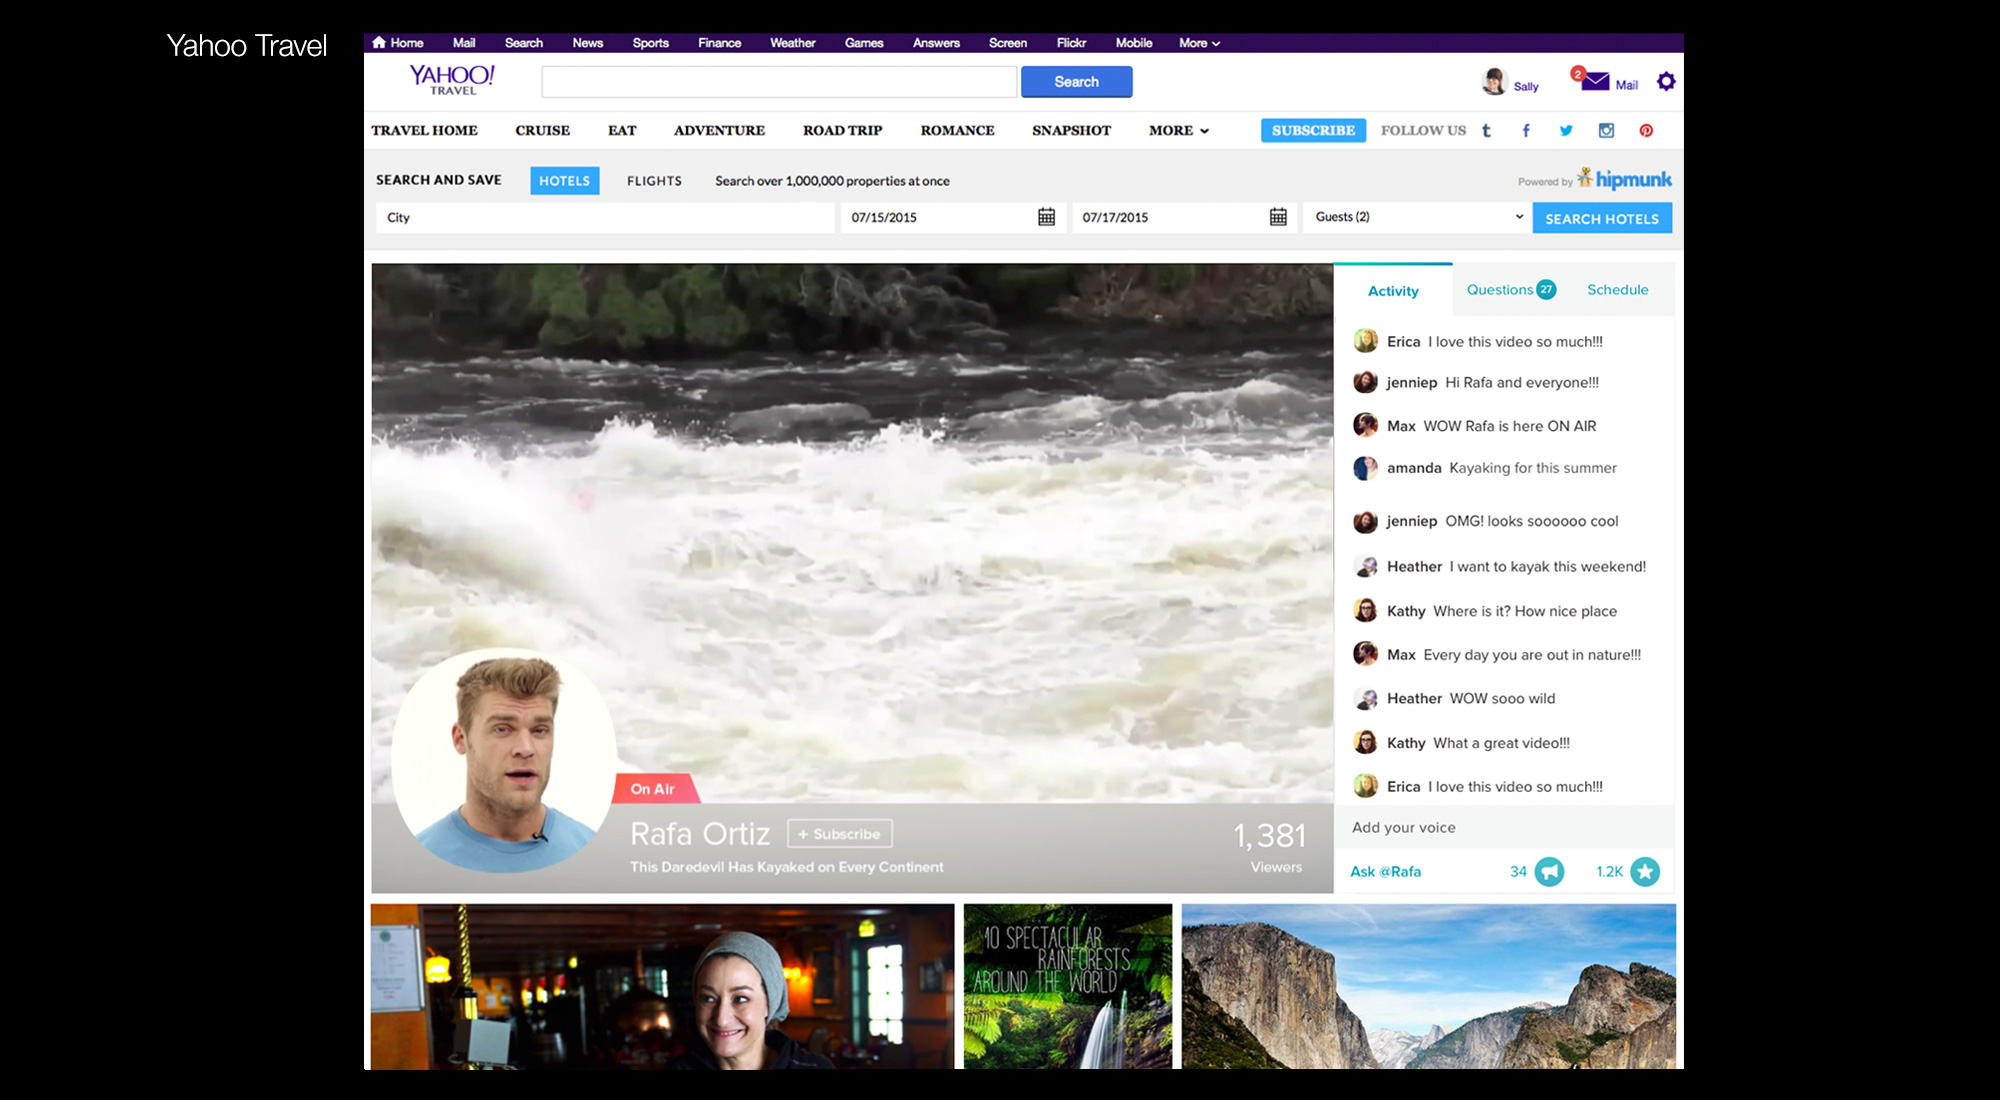Select the FLIGHTS tab
The width and height of the screenshot is (2000, 1100).
tap(654, 181)
